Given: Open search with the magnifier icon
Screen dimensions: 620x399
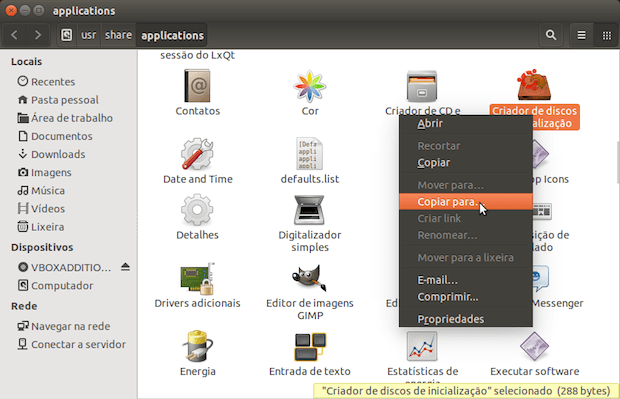Looking at the screenshot, I should (551, 35).
